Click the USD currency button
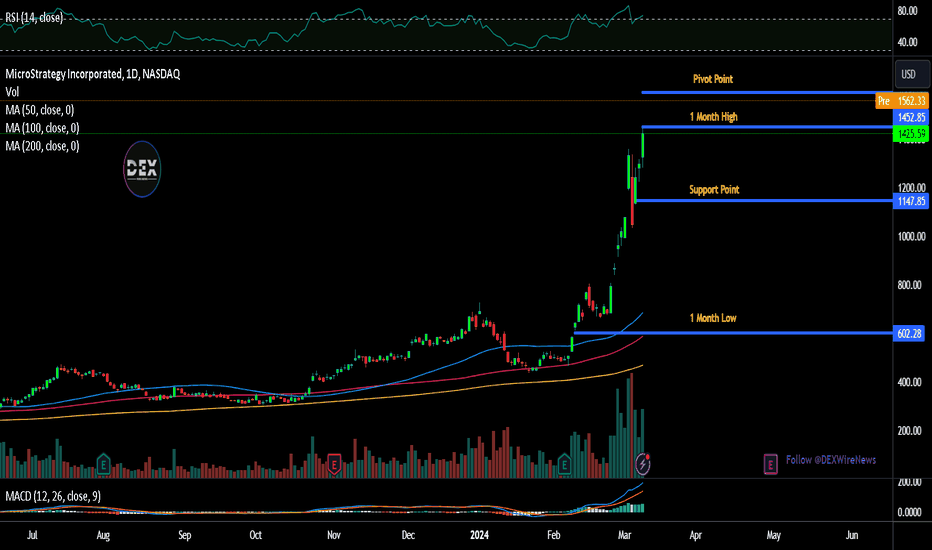 click(912, 74)
